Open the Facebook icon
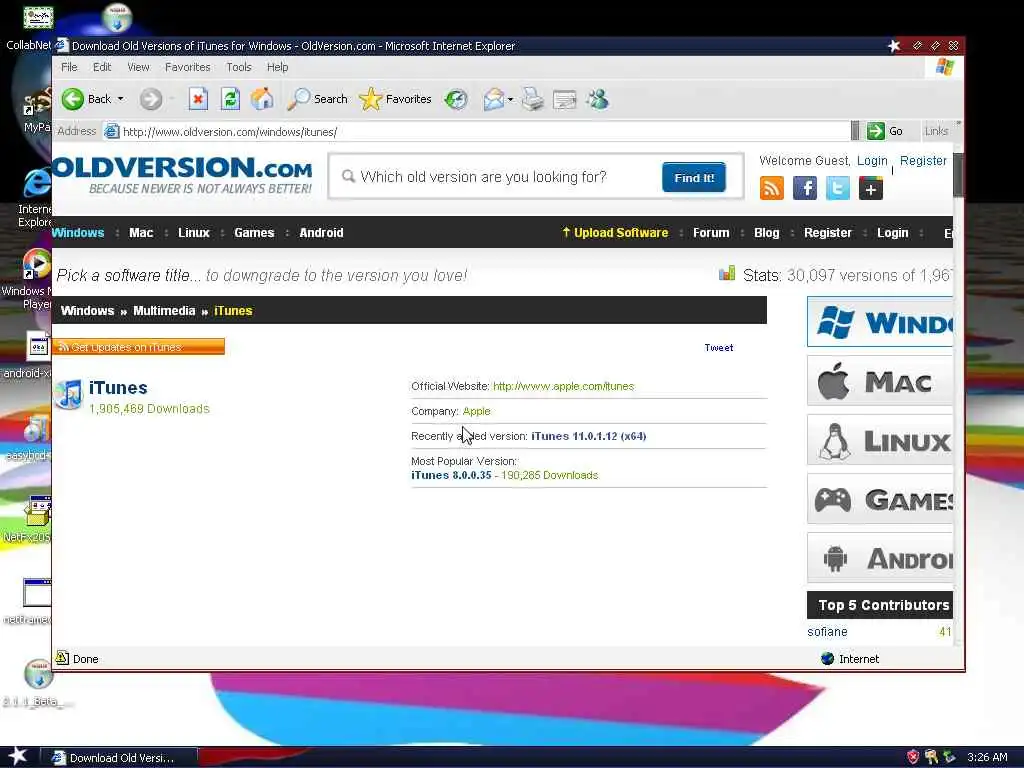 [805, 188]
